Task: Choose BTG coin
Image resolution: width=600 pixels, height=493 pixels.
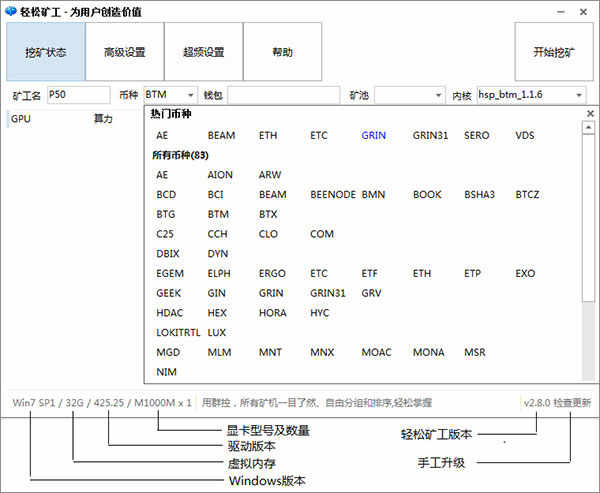Action: [x=166, y=214]
